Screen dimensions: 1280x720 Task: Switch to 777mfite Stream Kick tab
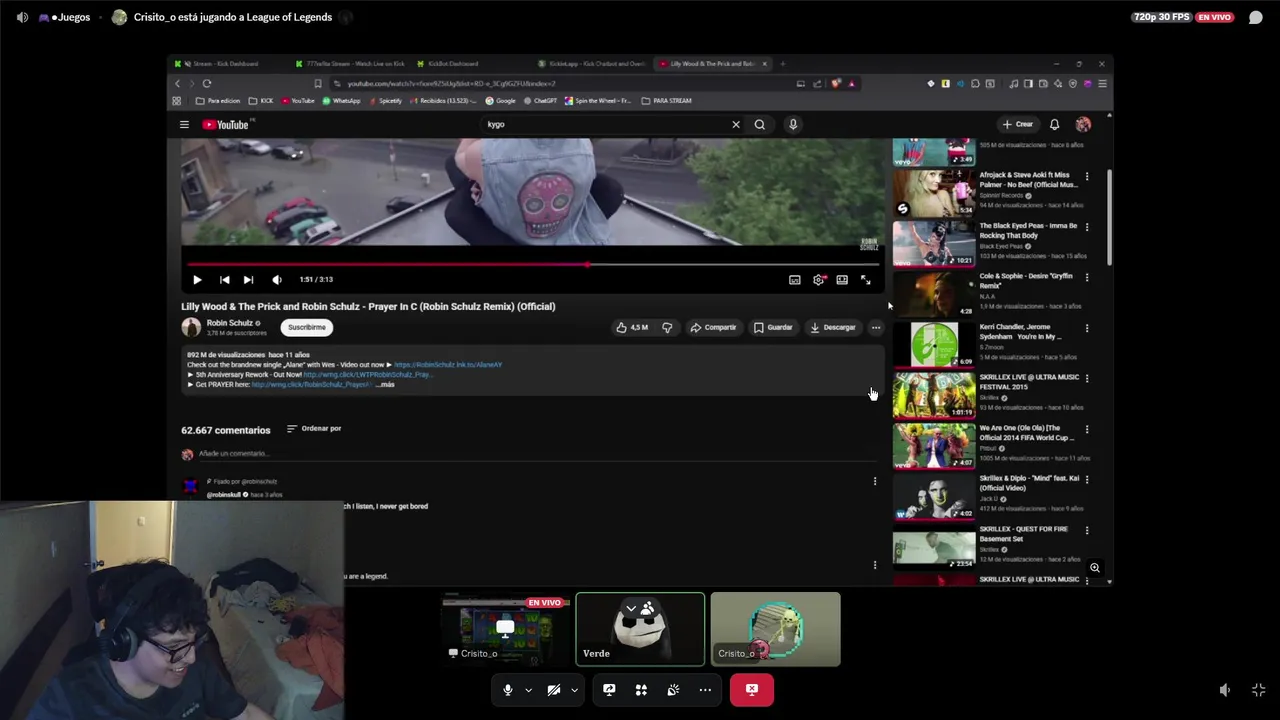pos(351,64)
